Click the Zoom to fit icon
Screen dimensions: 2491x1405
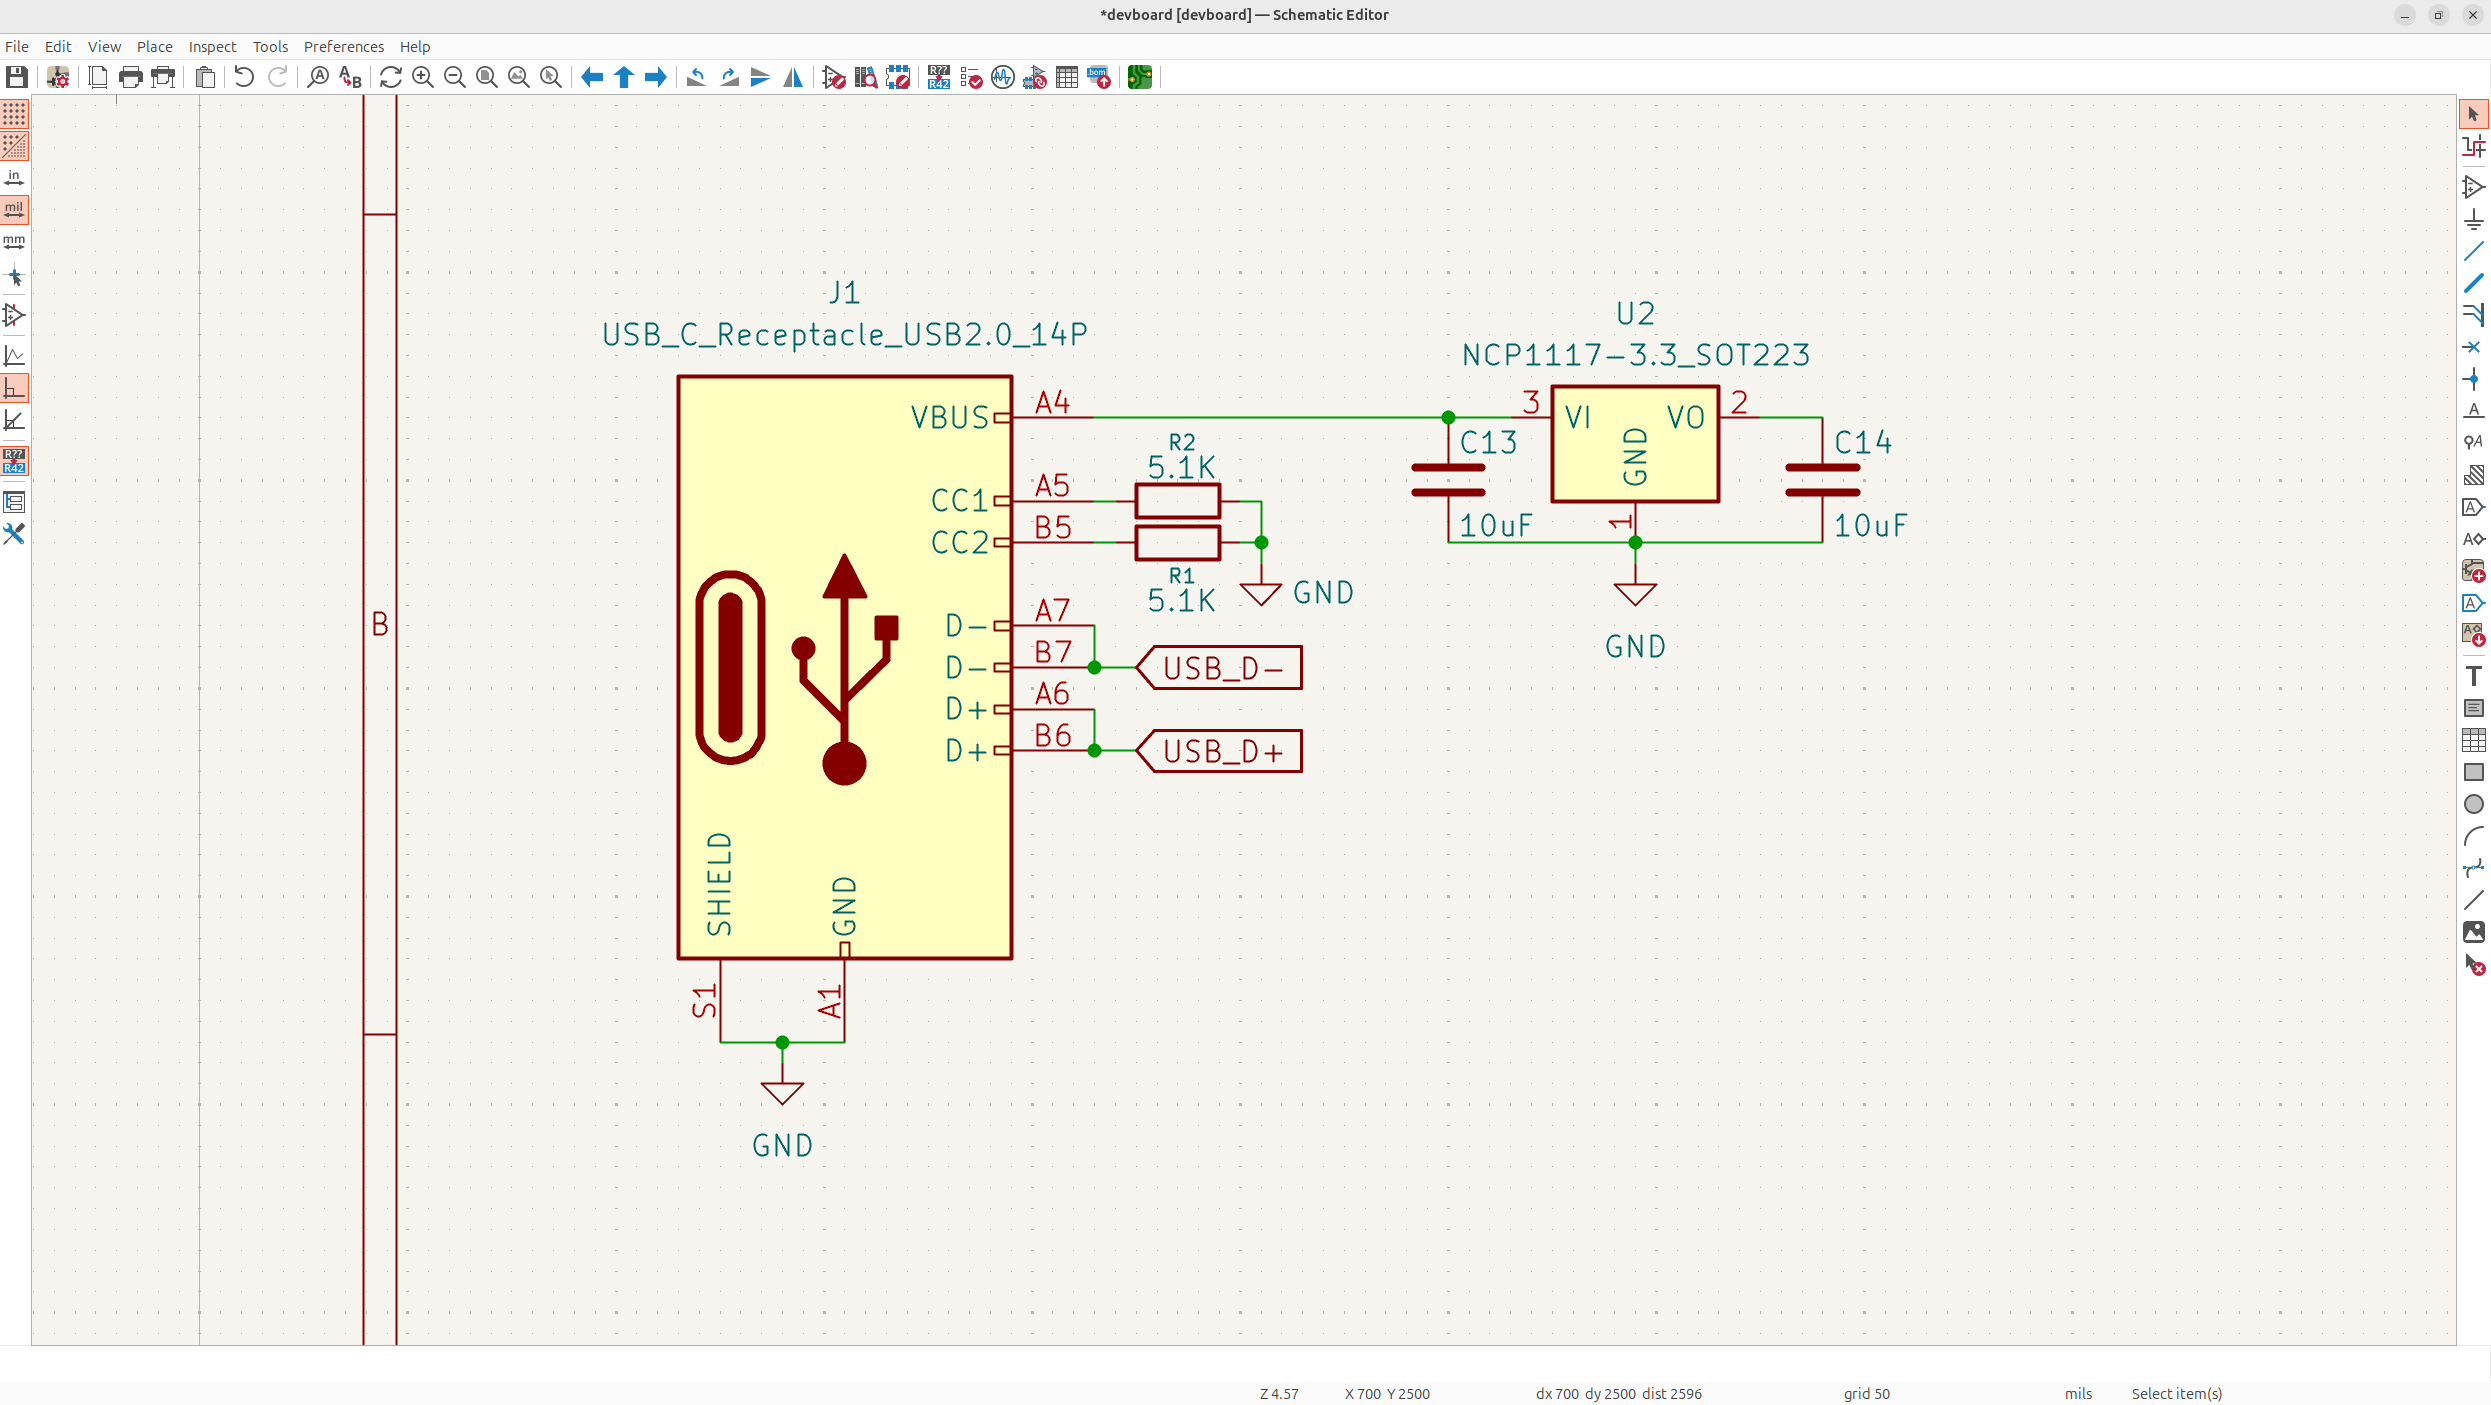click(487, 77)
